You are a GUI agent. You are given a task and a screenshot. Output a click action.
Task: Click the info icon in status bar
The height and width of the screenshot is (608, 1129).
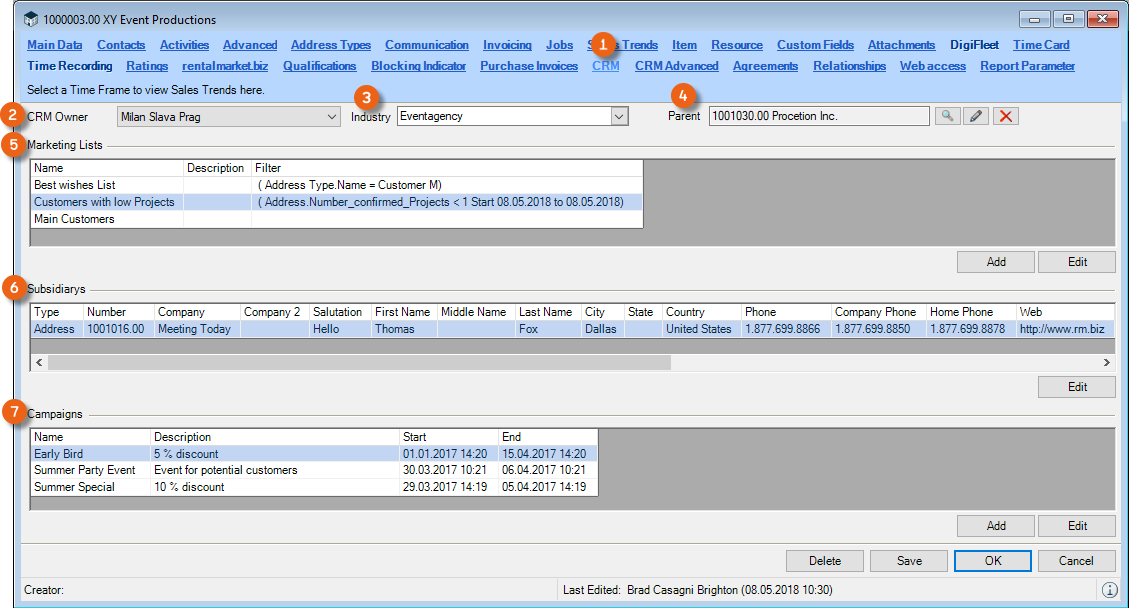(x=1109, y=590)
